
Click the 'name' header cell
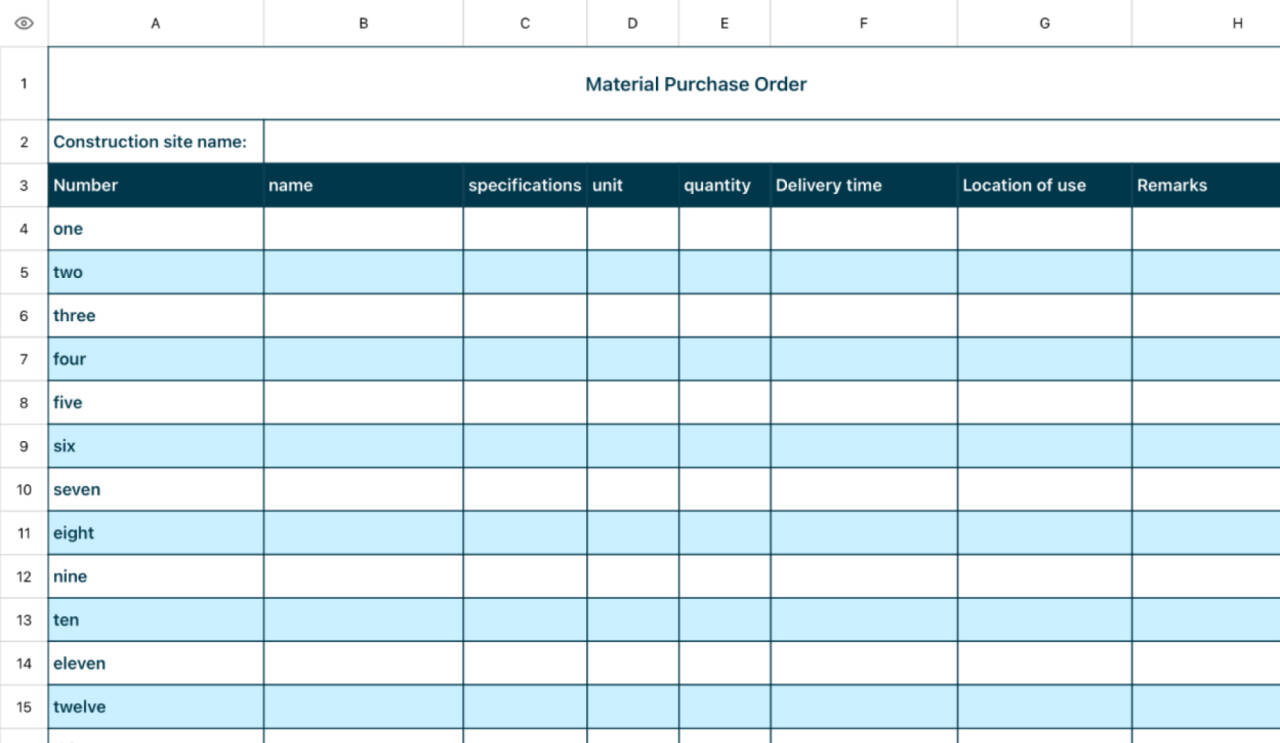coord(364,185)
